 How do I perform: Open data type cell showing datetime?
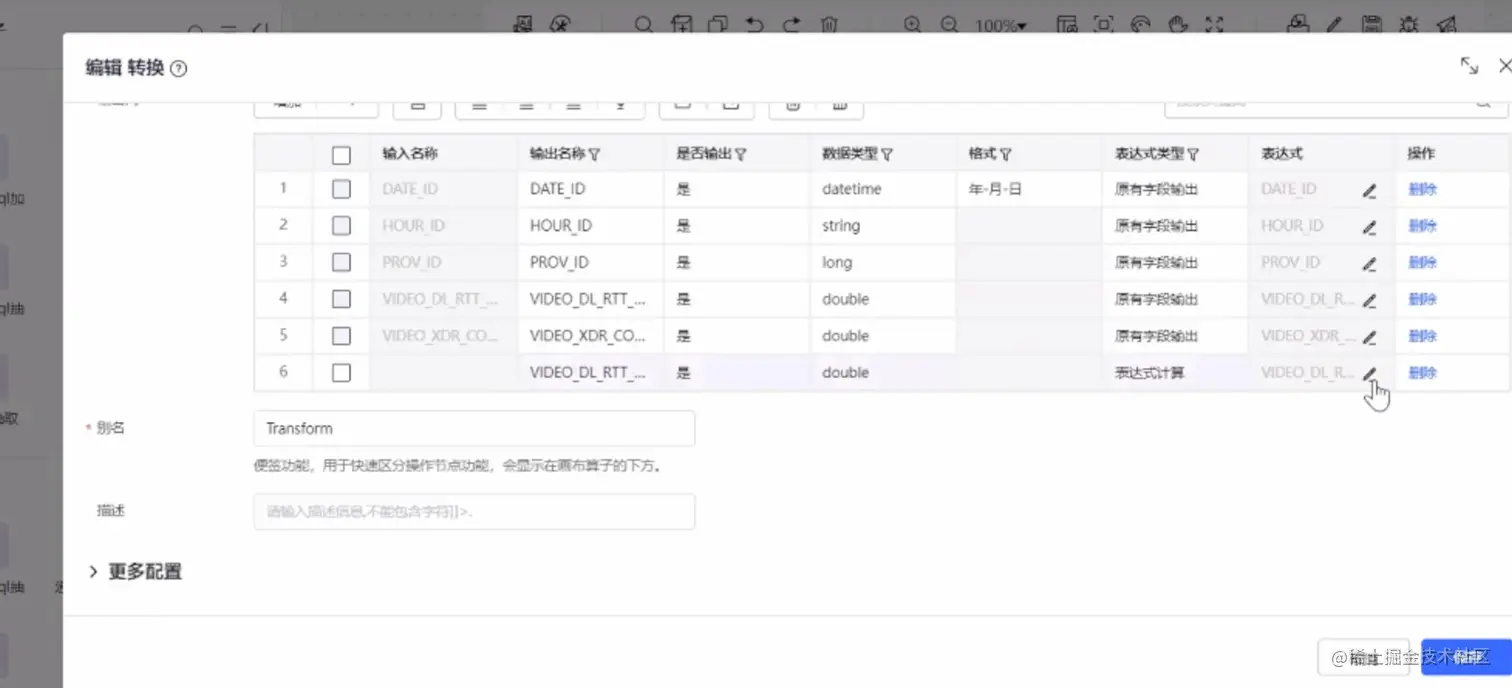pos(883,189)
